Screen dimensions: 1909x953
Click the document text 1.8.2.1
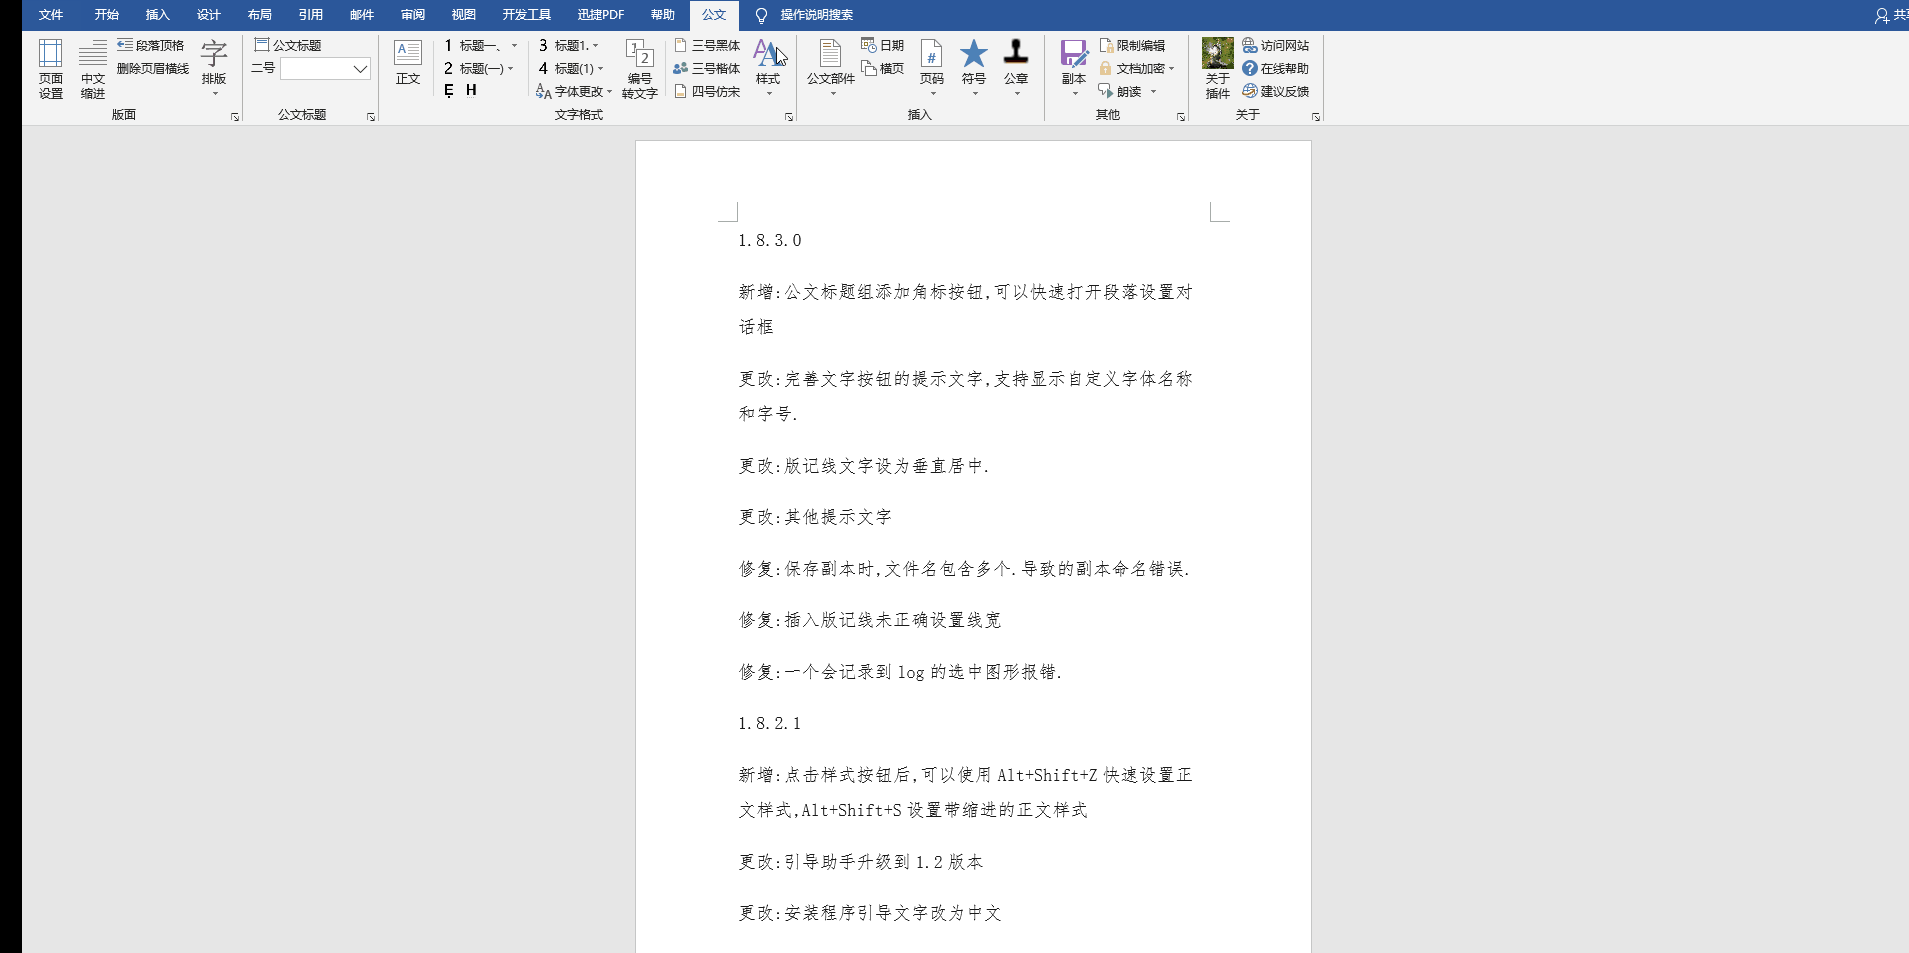pos(770,724)
